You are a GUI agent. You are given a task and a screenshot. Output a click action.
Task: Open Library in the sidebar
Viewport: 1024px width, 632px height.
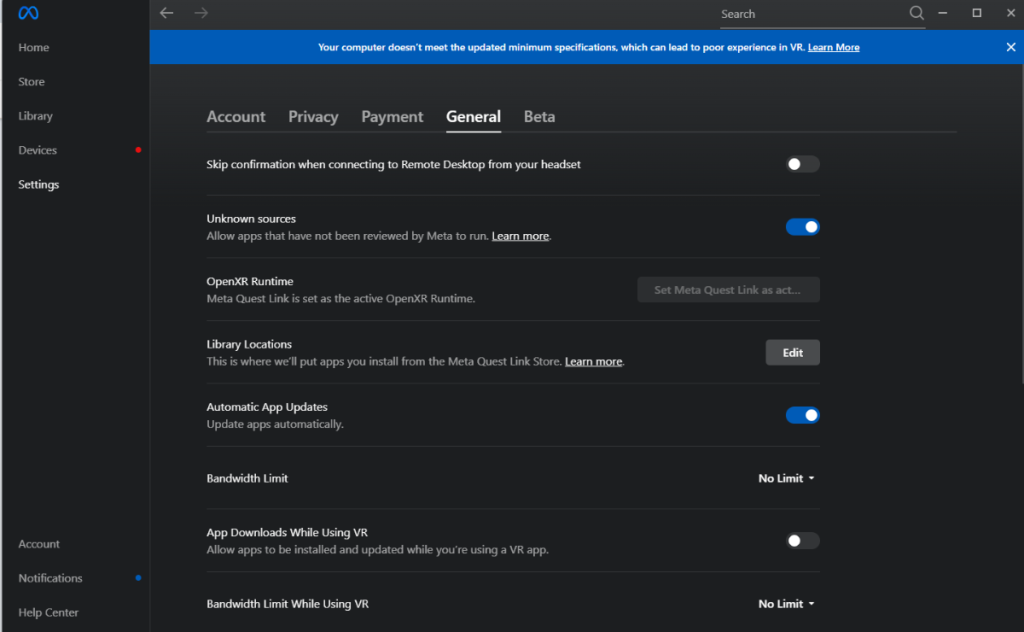pyautogui.click(x=35, y=116)
